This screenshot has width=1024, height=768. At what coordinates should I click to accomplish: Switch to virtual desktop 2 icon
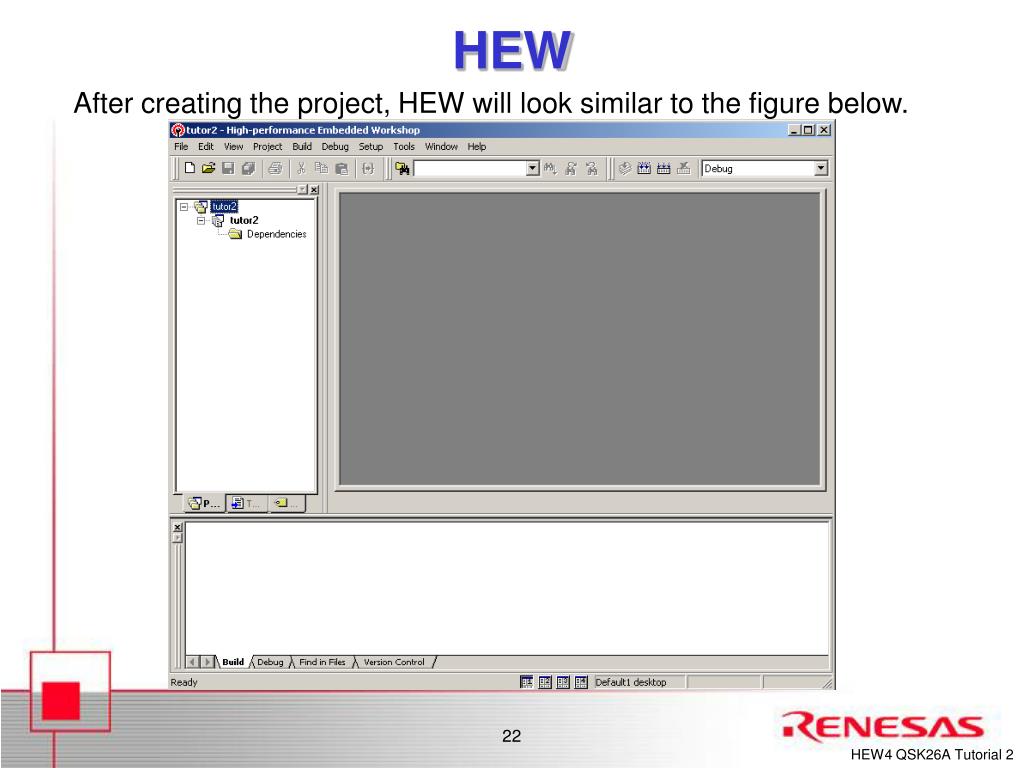(545, 682)
